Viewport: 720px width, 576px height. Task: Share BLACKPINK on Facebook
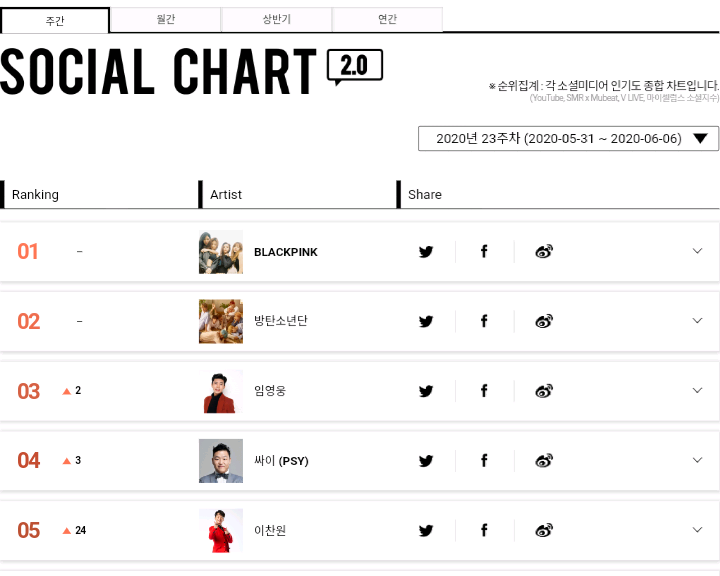click(x=484, y=252)
